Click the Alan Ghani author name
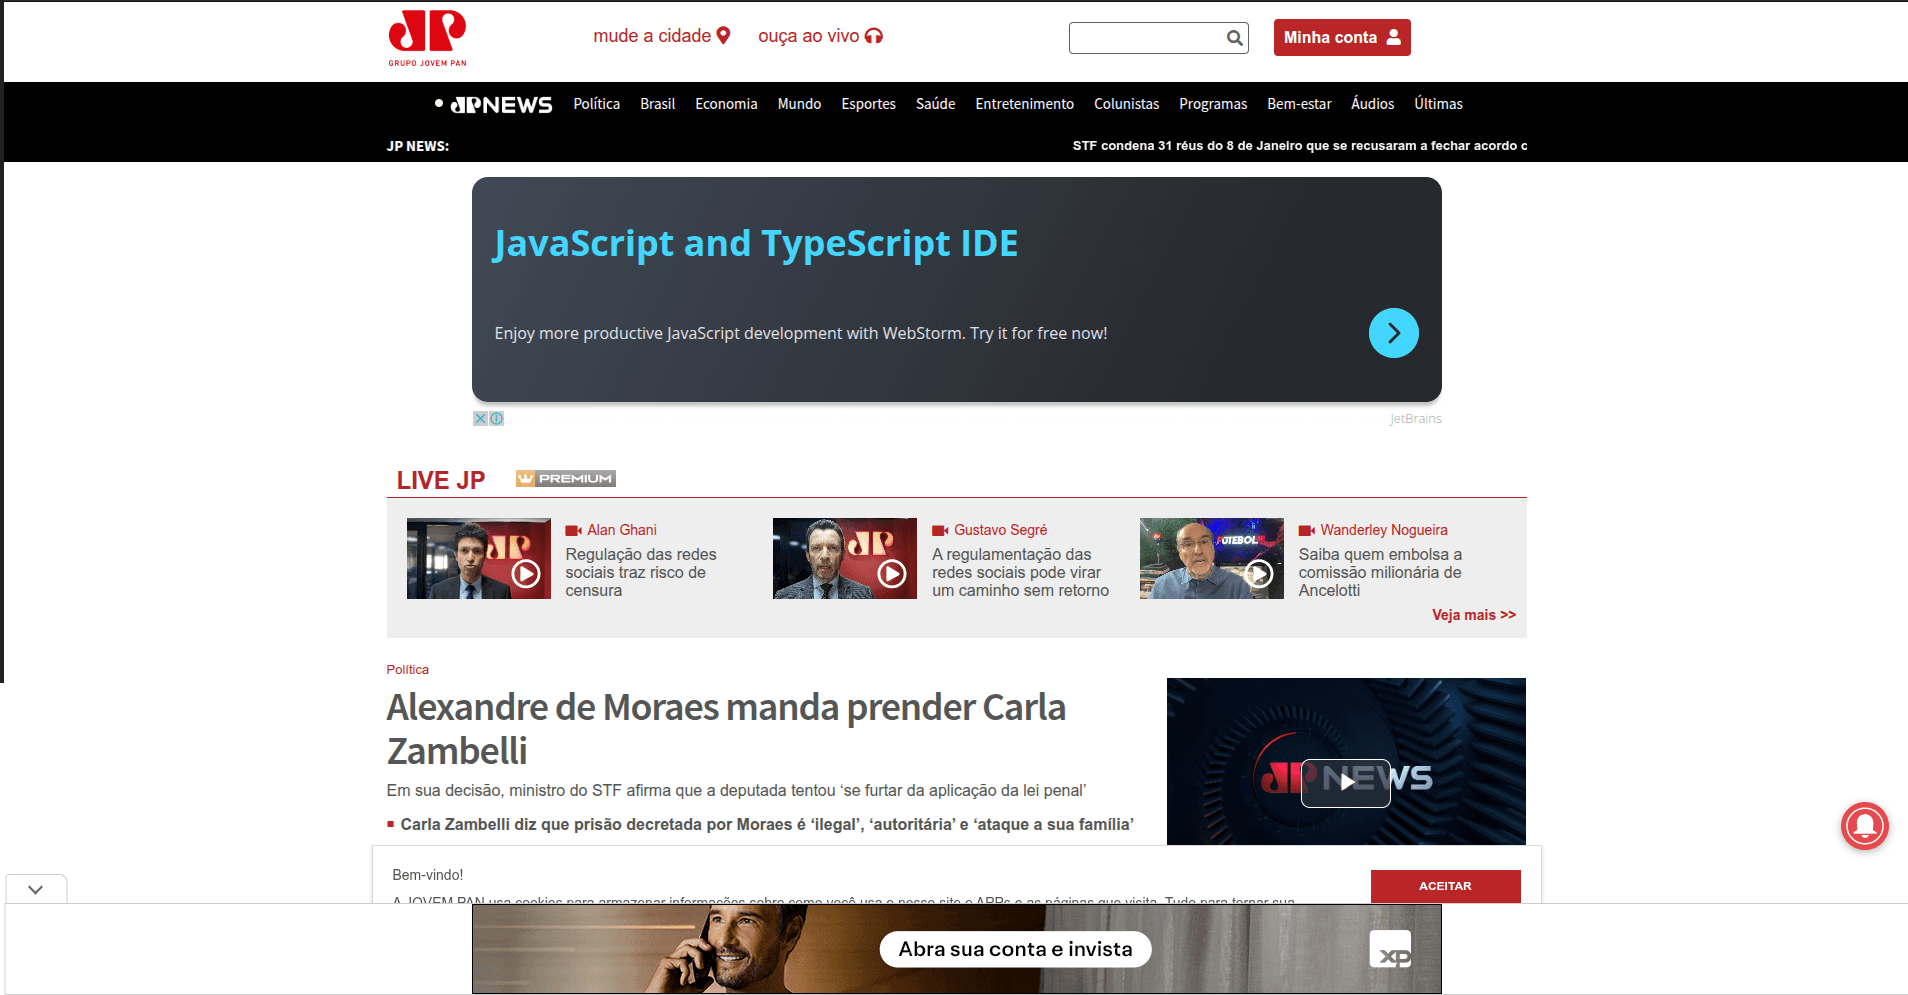The image size is (1908, 995). (x=622, y=531)
